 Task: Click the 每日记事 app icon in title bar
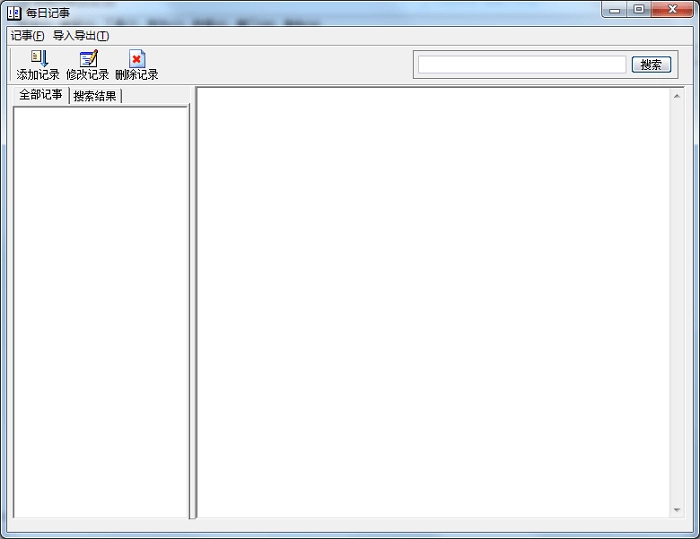(14, 12)
